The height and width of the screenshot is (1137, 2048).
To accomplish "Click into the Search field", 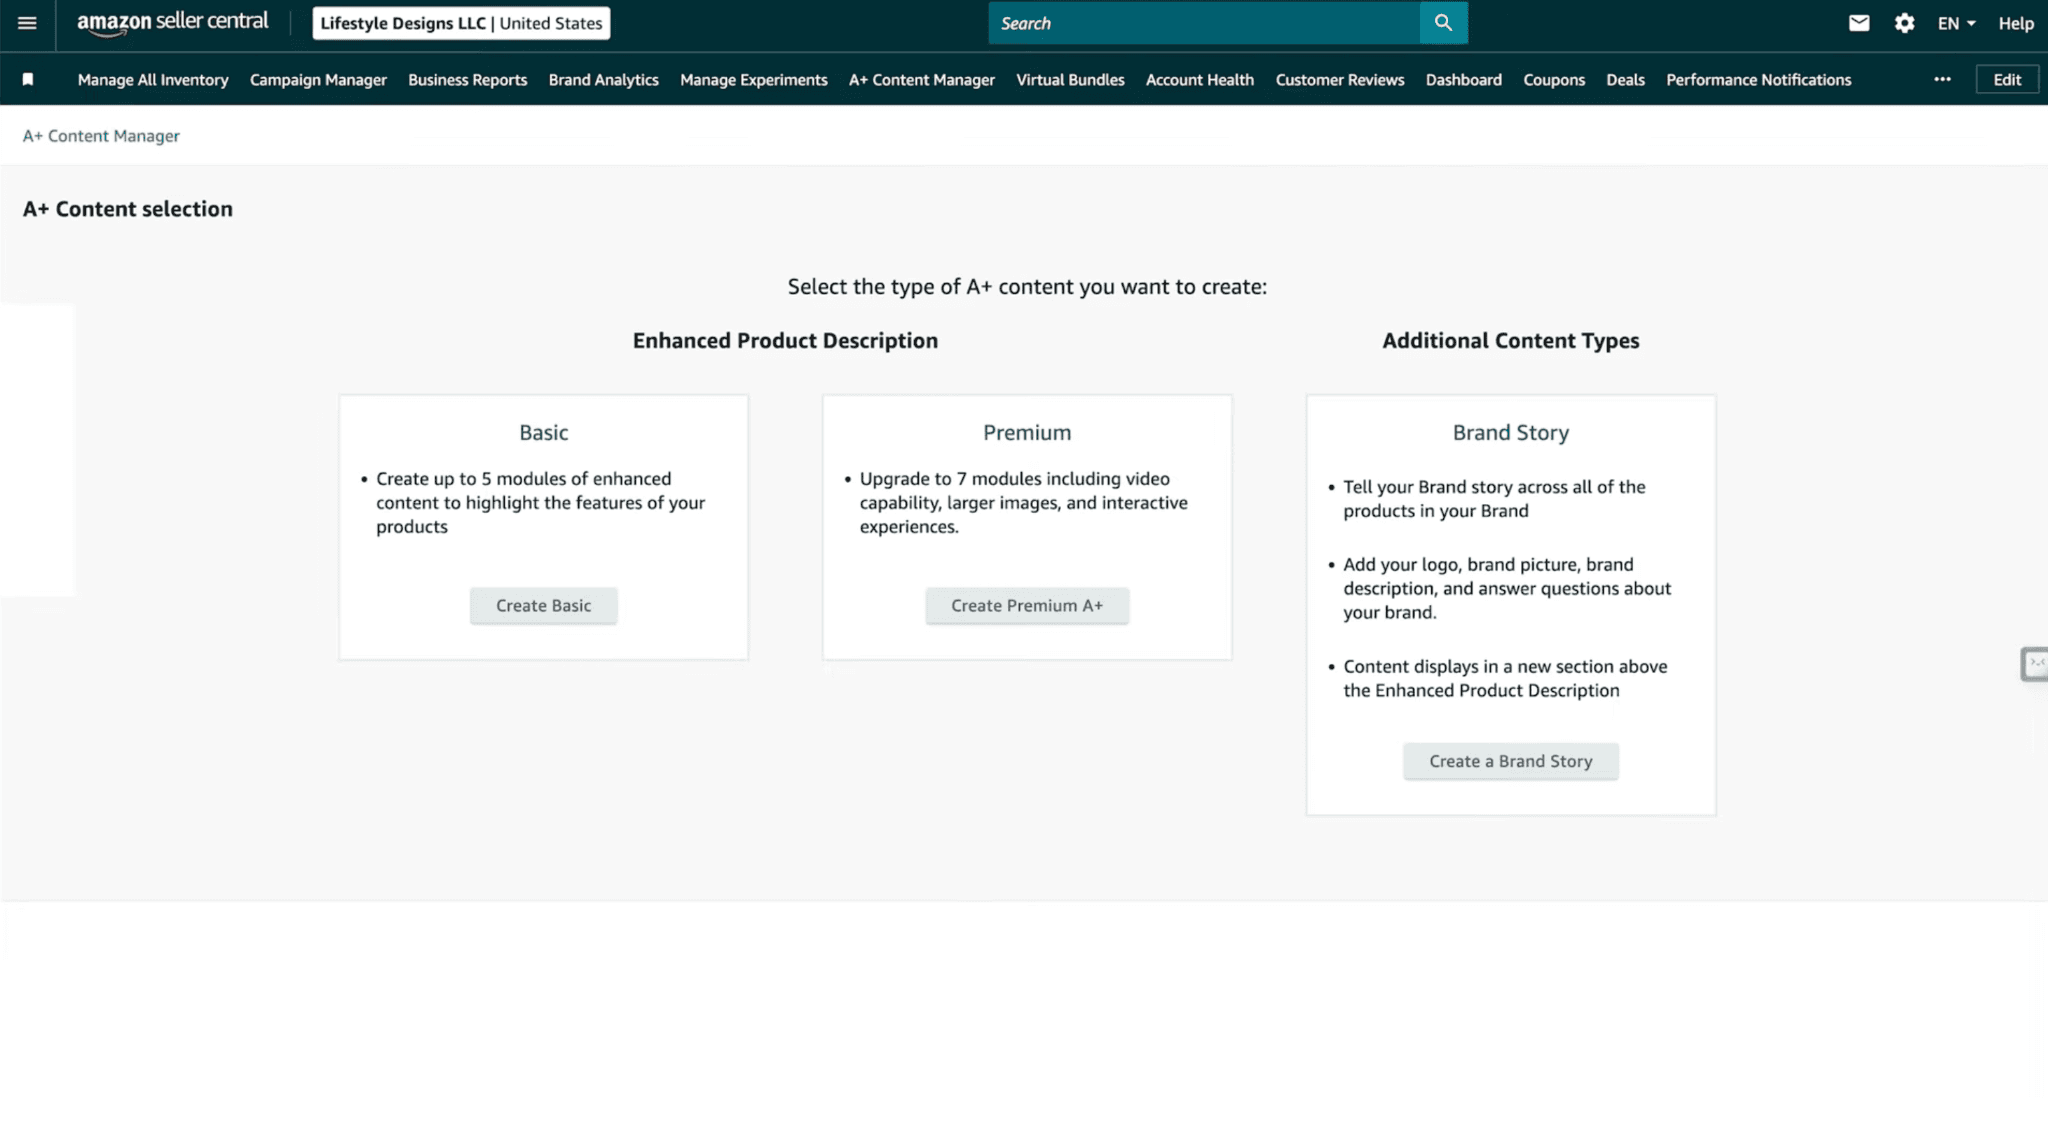I will point(1204,23).
